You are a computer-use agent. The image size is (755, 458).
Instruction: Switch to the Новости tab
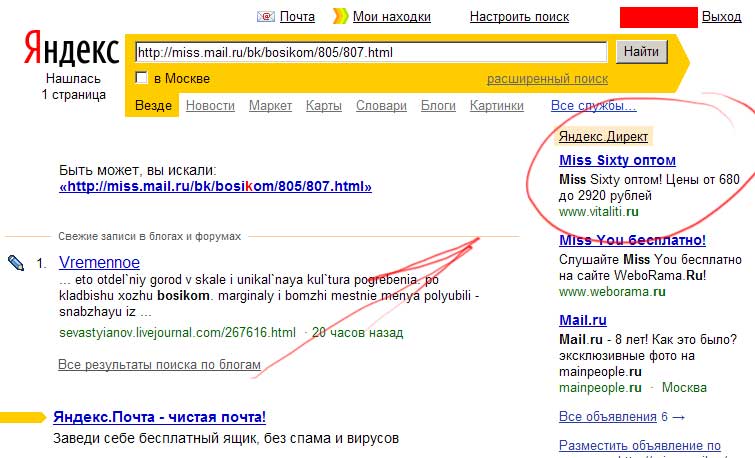click(x=210, y=105)
